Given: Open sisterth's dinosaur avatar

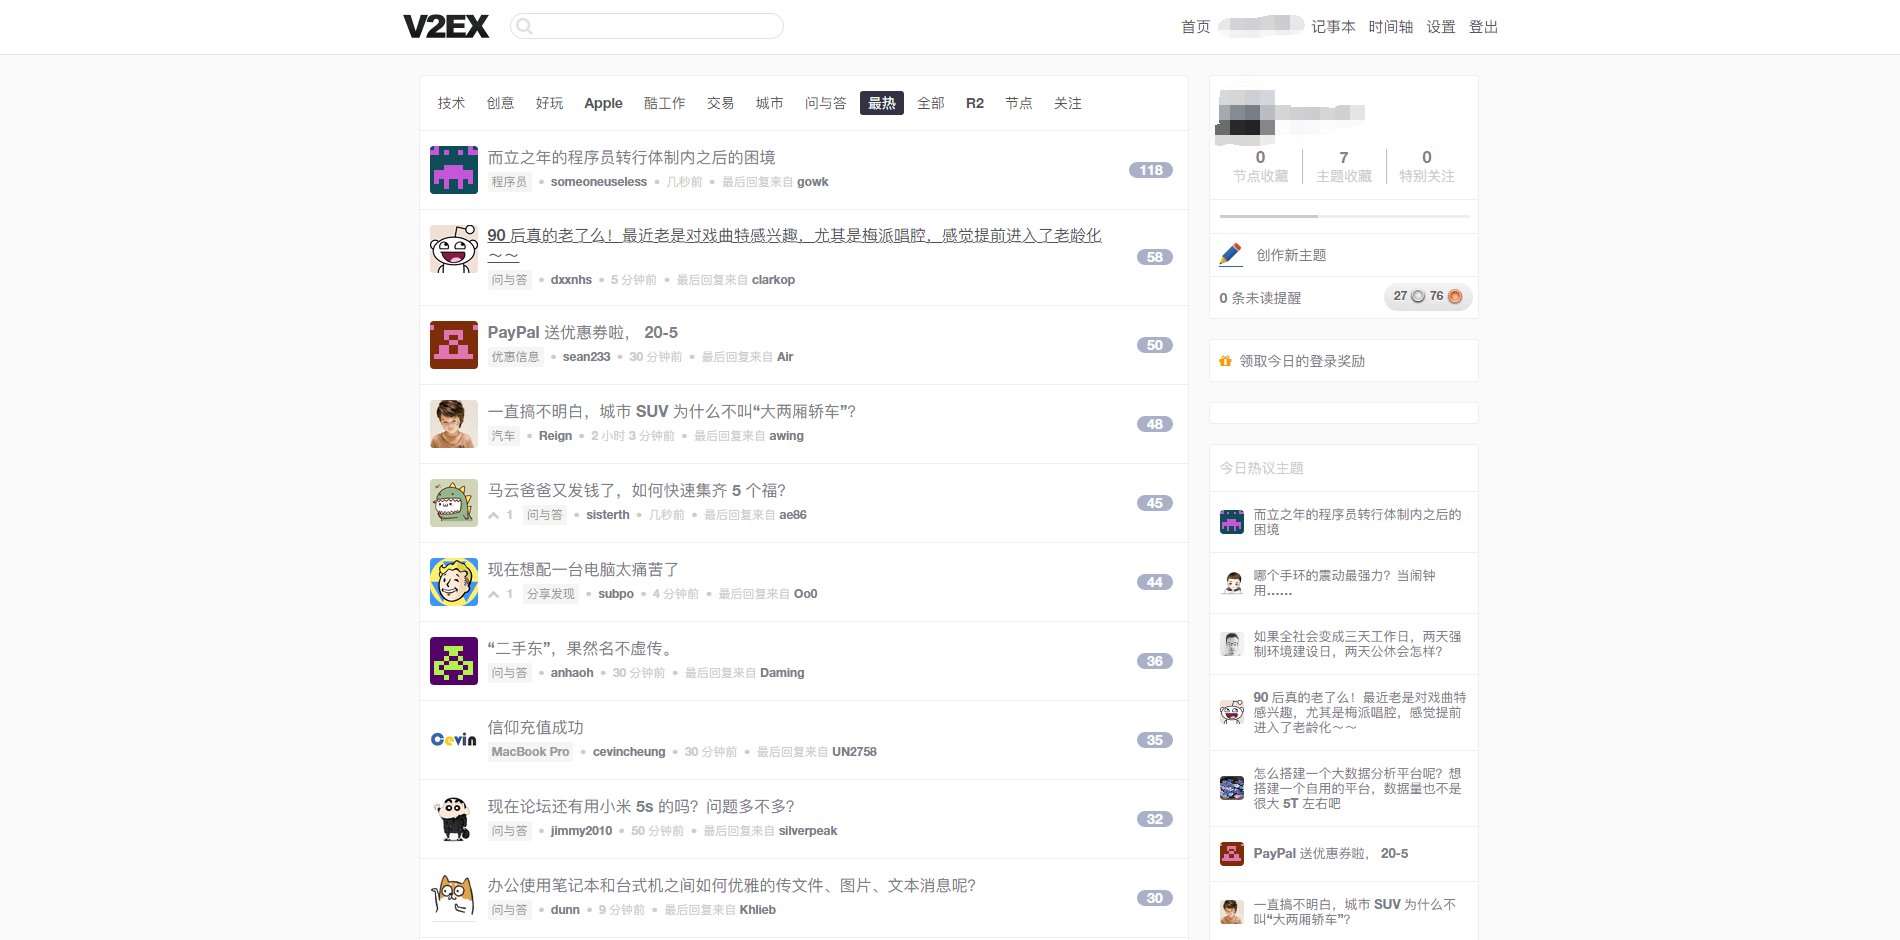Looking at the screenshot, I should [454, 503].
